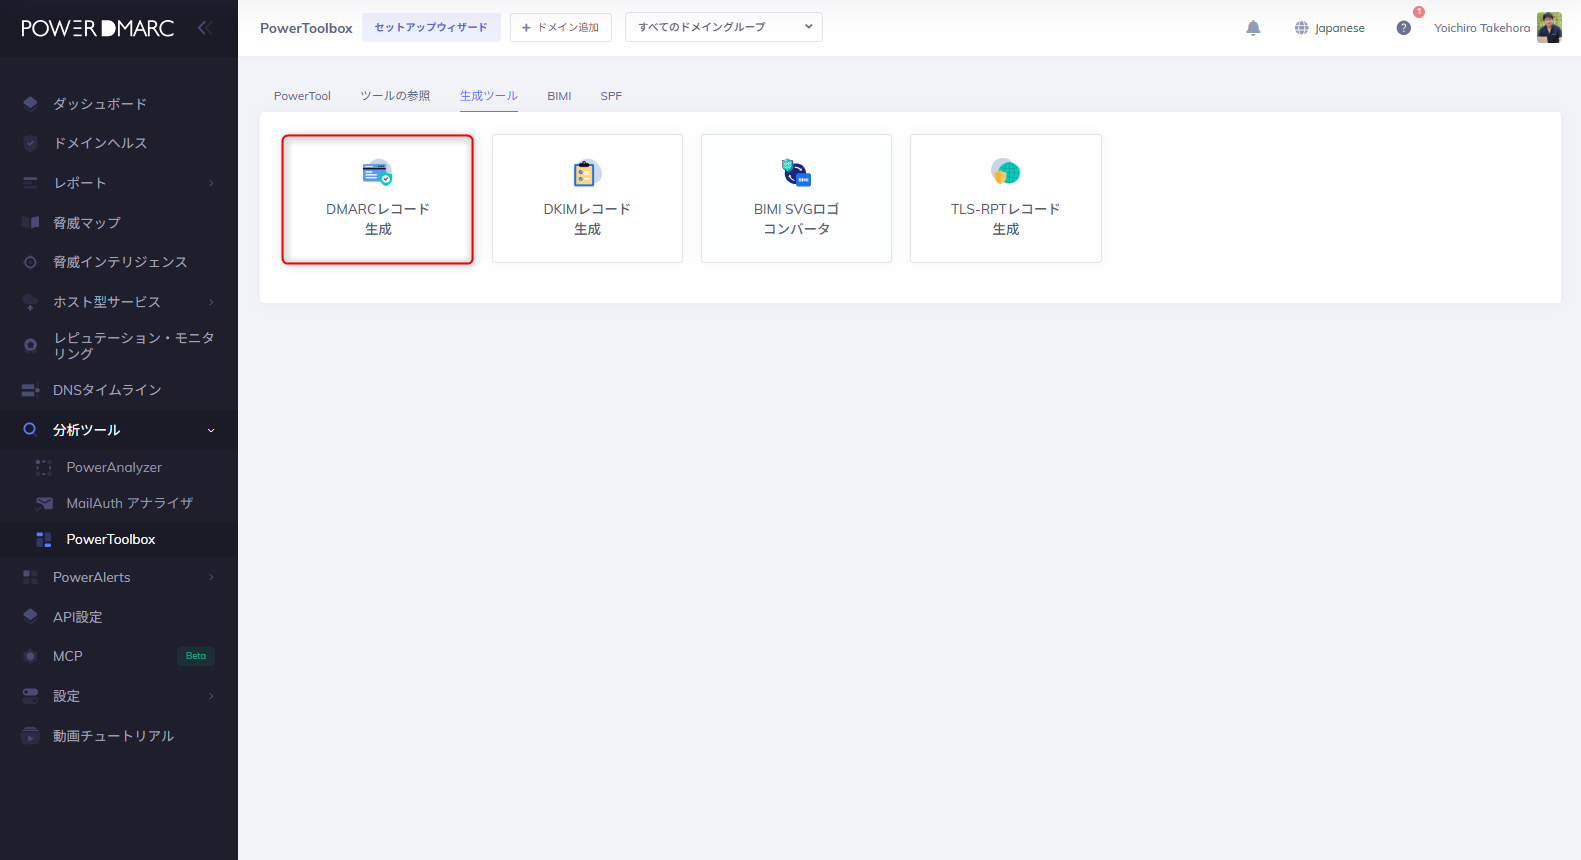
Task: Click the threat map icon beside 脅威マップ
Action: 30,222
